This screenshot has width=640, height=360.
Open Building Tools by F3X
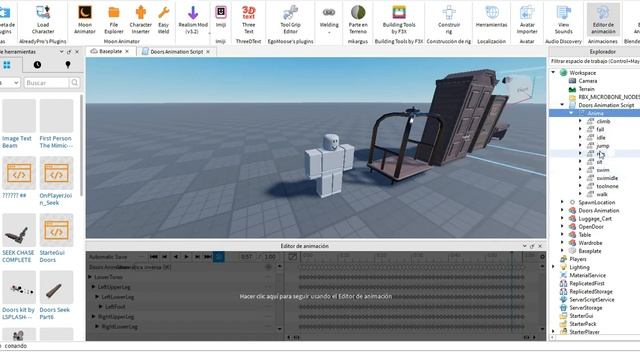tap(399, 19)
